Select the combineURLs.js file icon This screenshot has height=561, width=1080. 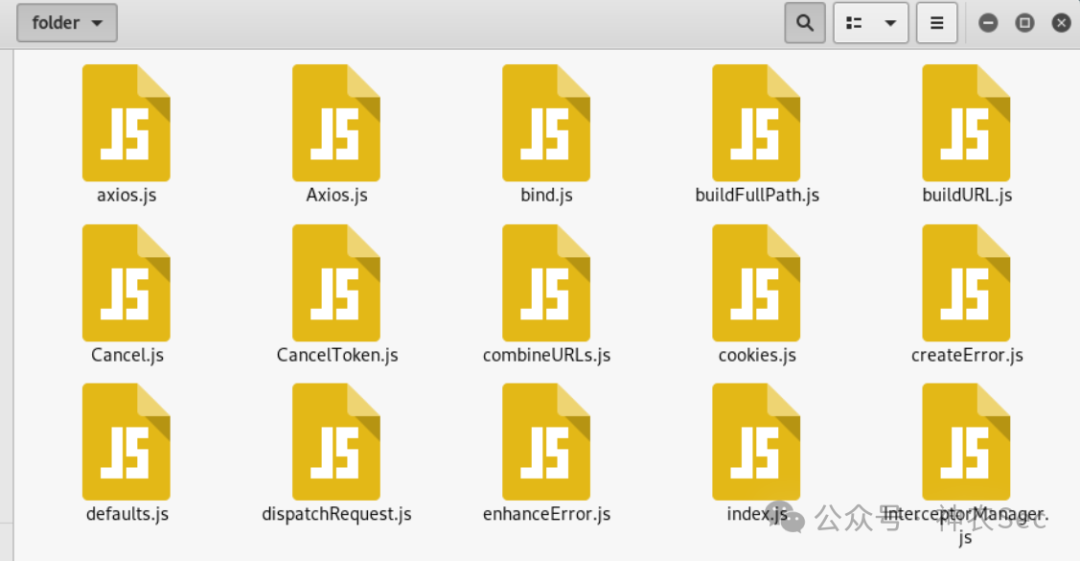pyautogui.click(x=546, y=283)
